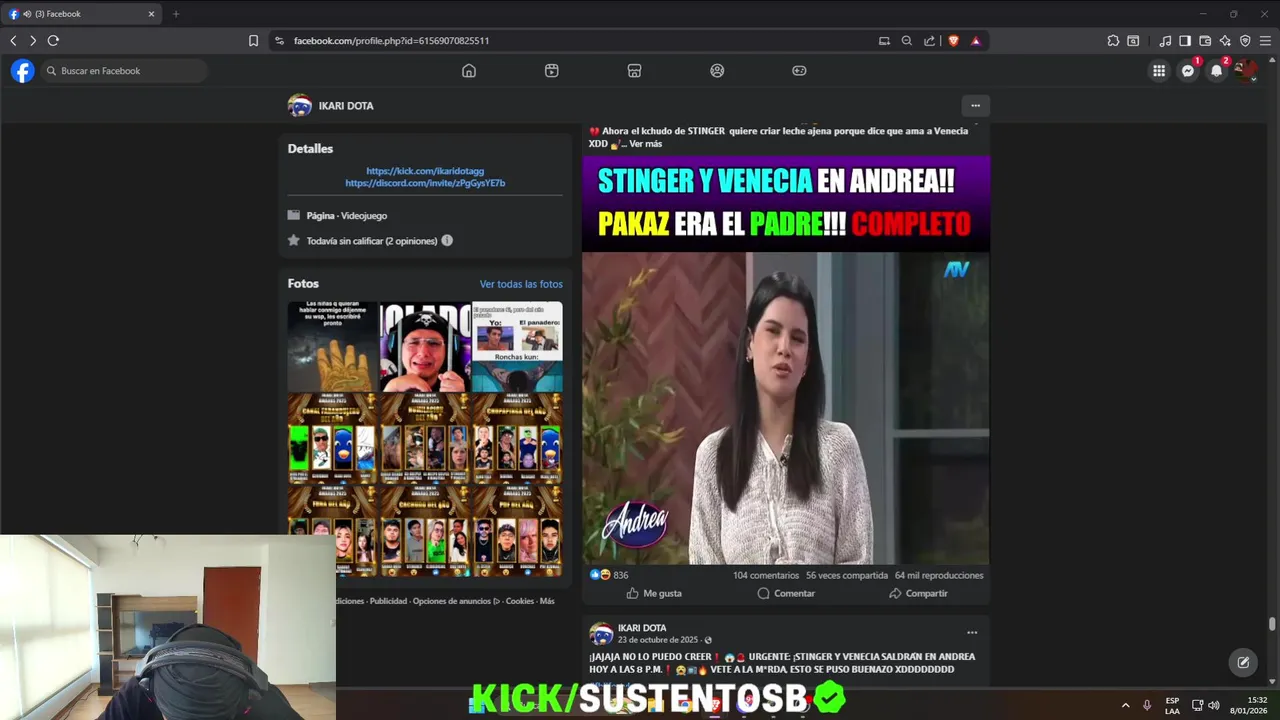1280x720 pixels.
Task: Open Ver todas las fotos
Action: (521, 284)
